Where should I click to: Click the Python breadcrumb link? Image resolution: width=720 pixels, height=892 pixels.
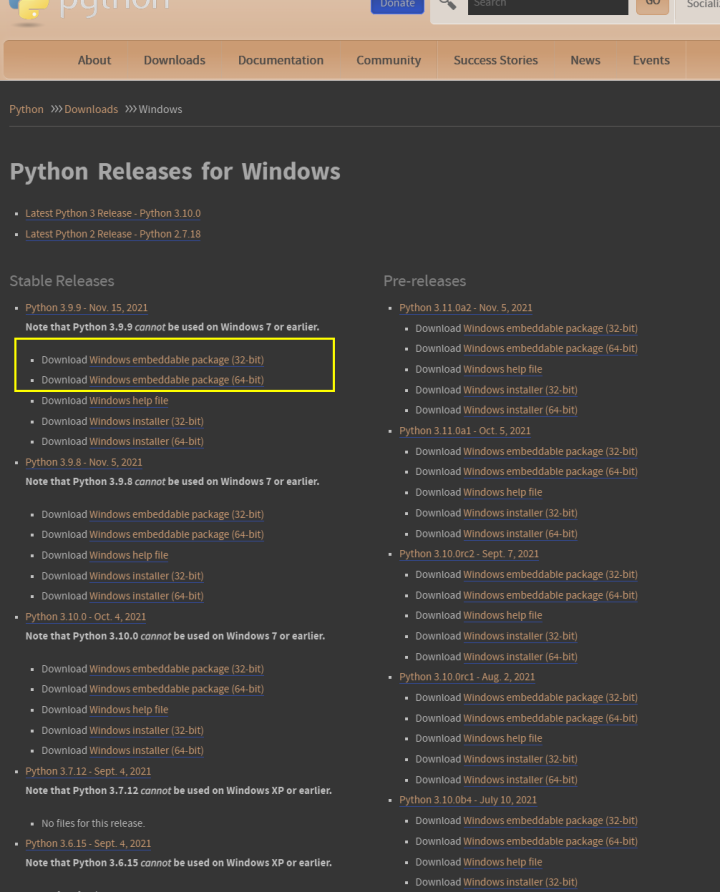[x=26, y=109]
